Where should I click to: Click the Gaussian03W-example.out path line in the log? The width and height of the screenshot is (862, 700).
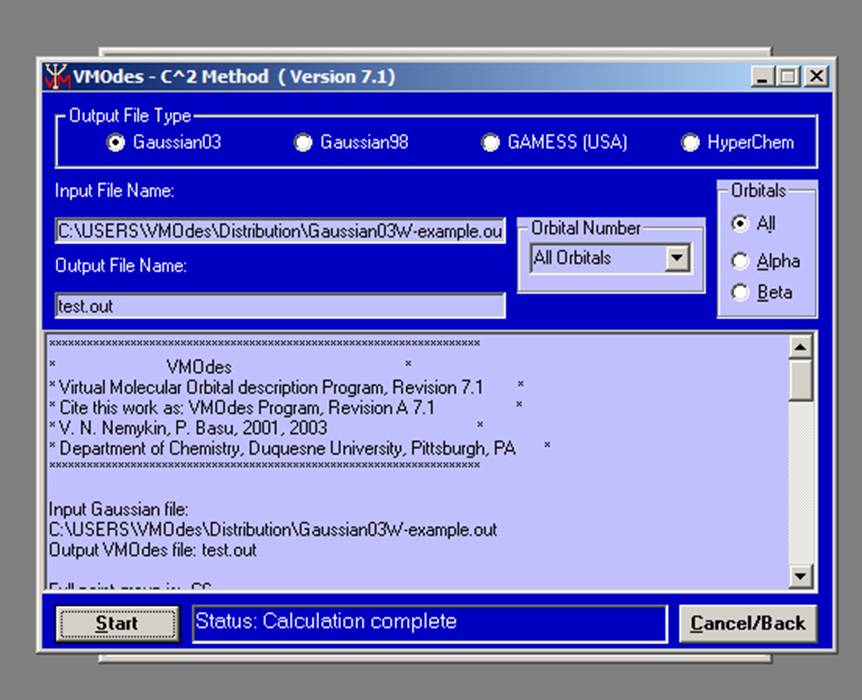pyautogui.click(x=273, y=530)
